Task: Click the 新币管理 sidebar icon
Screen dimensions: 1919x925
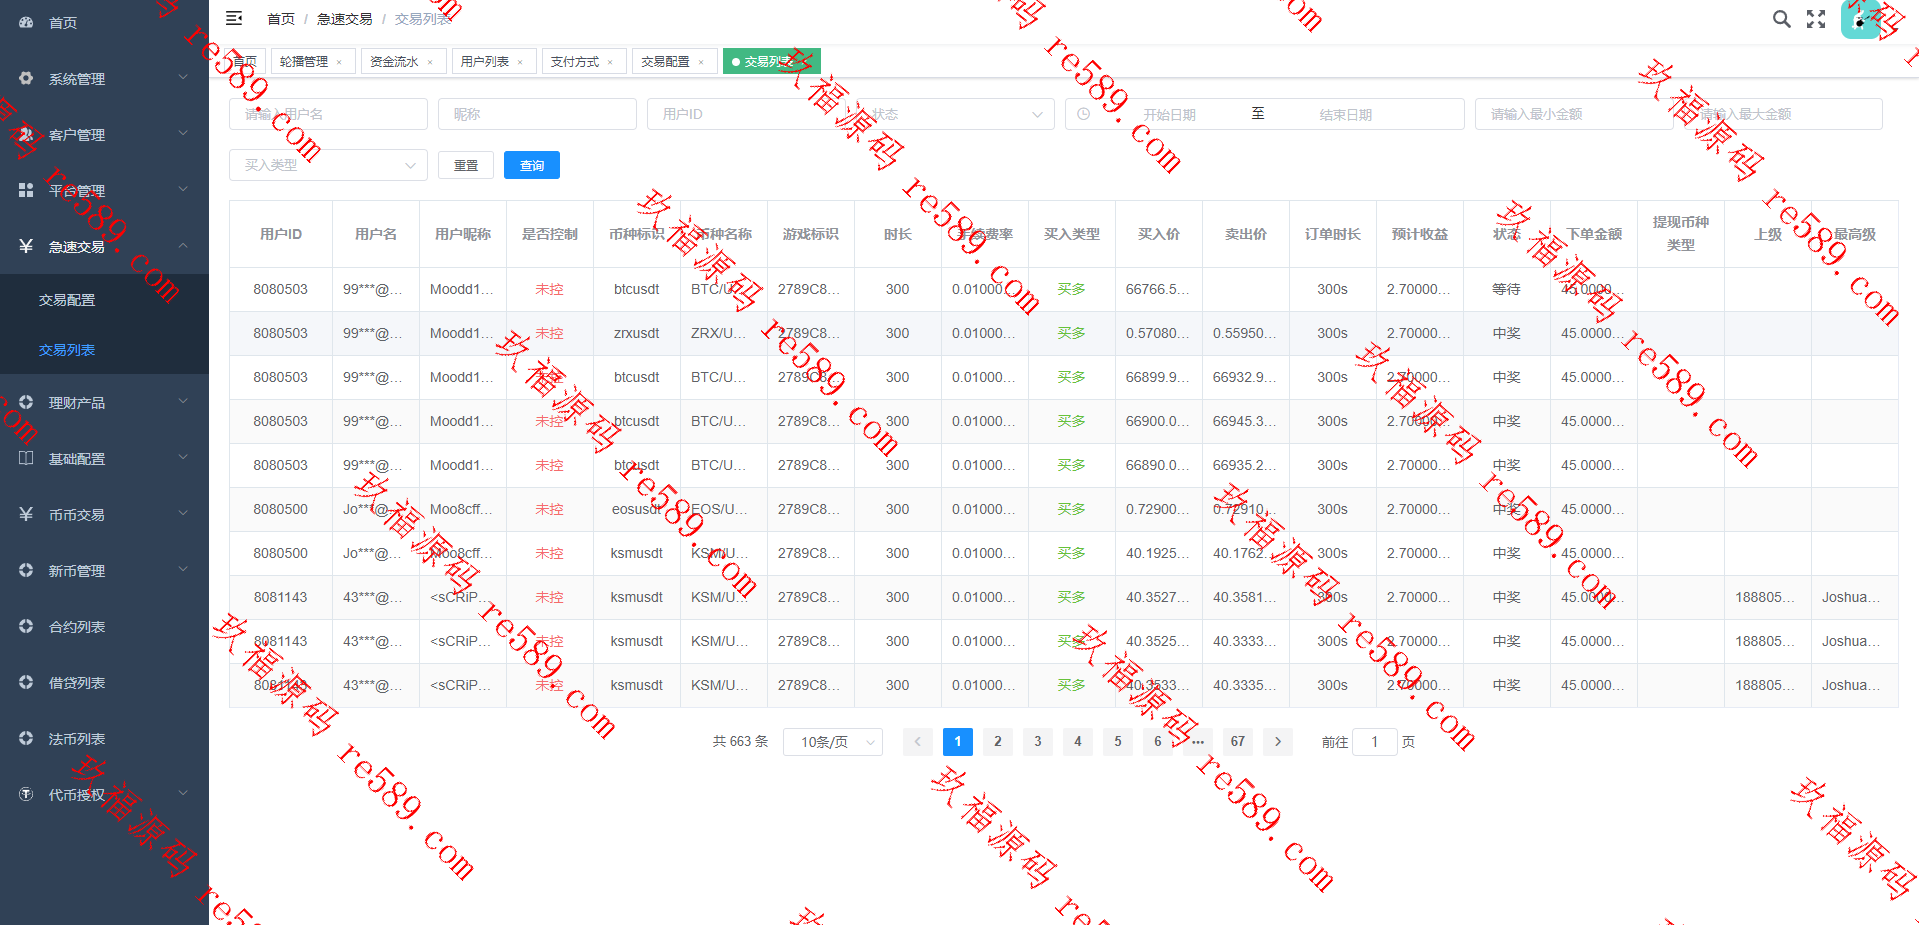Action: click(x=26, y=570)
